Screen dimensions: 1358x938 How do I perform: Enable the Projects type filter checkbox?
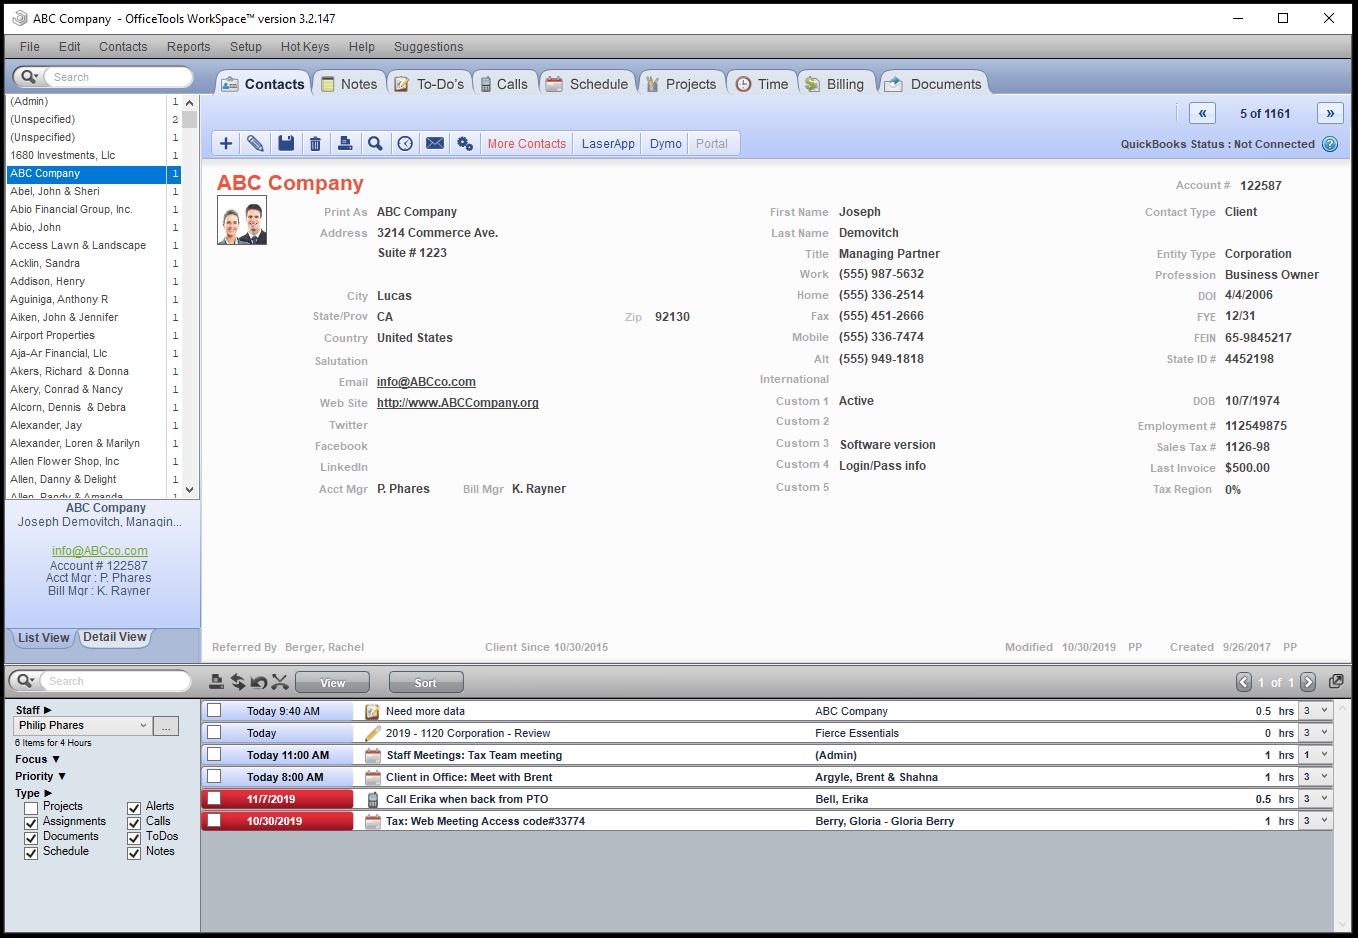(x=31, y=808)
